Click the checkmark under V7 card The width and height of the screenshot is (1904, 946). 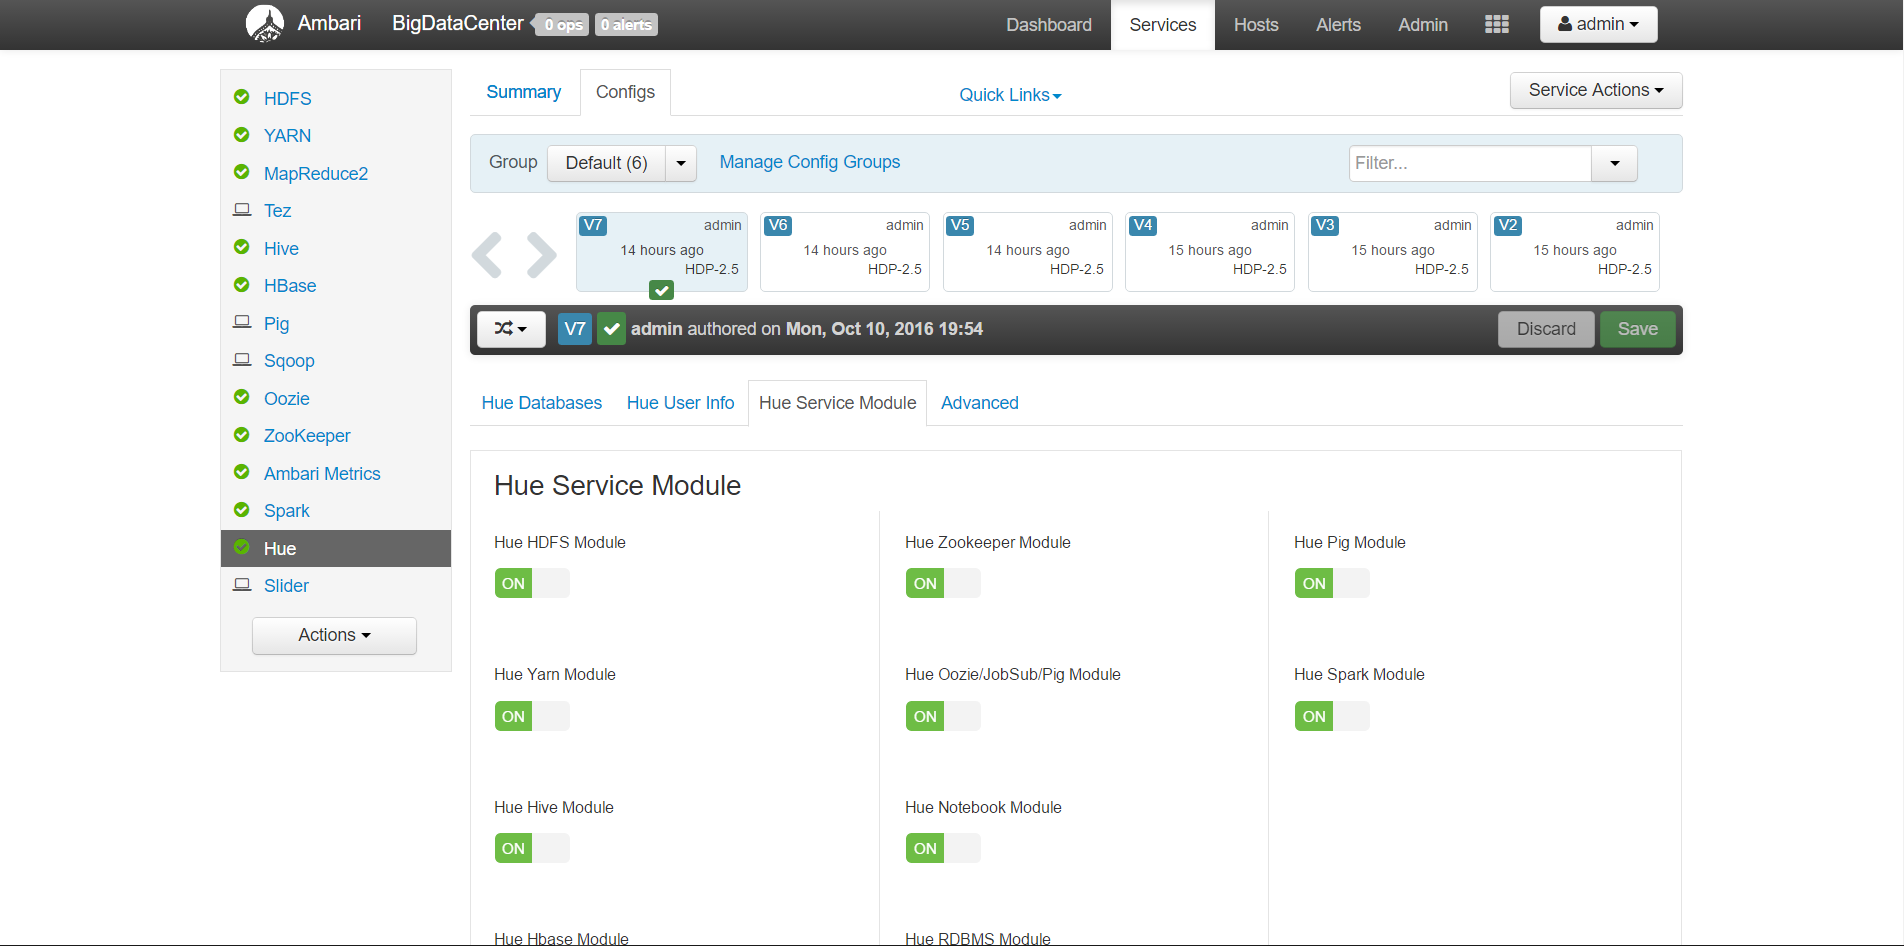click(x=661, y=290)
